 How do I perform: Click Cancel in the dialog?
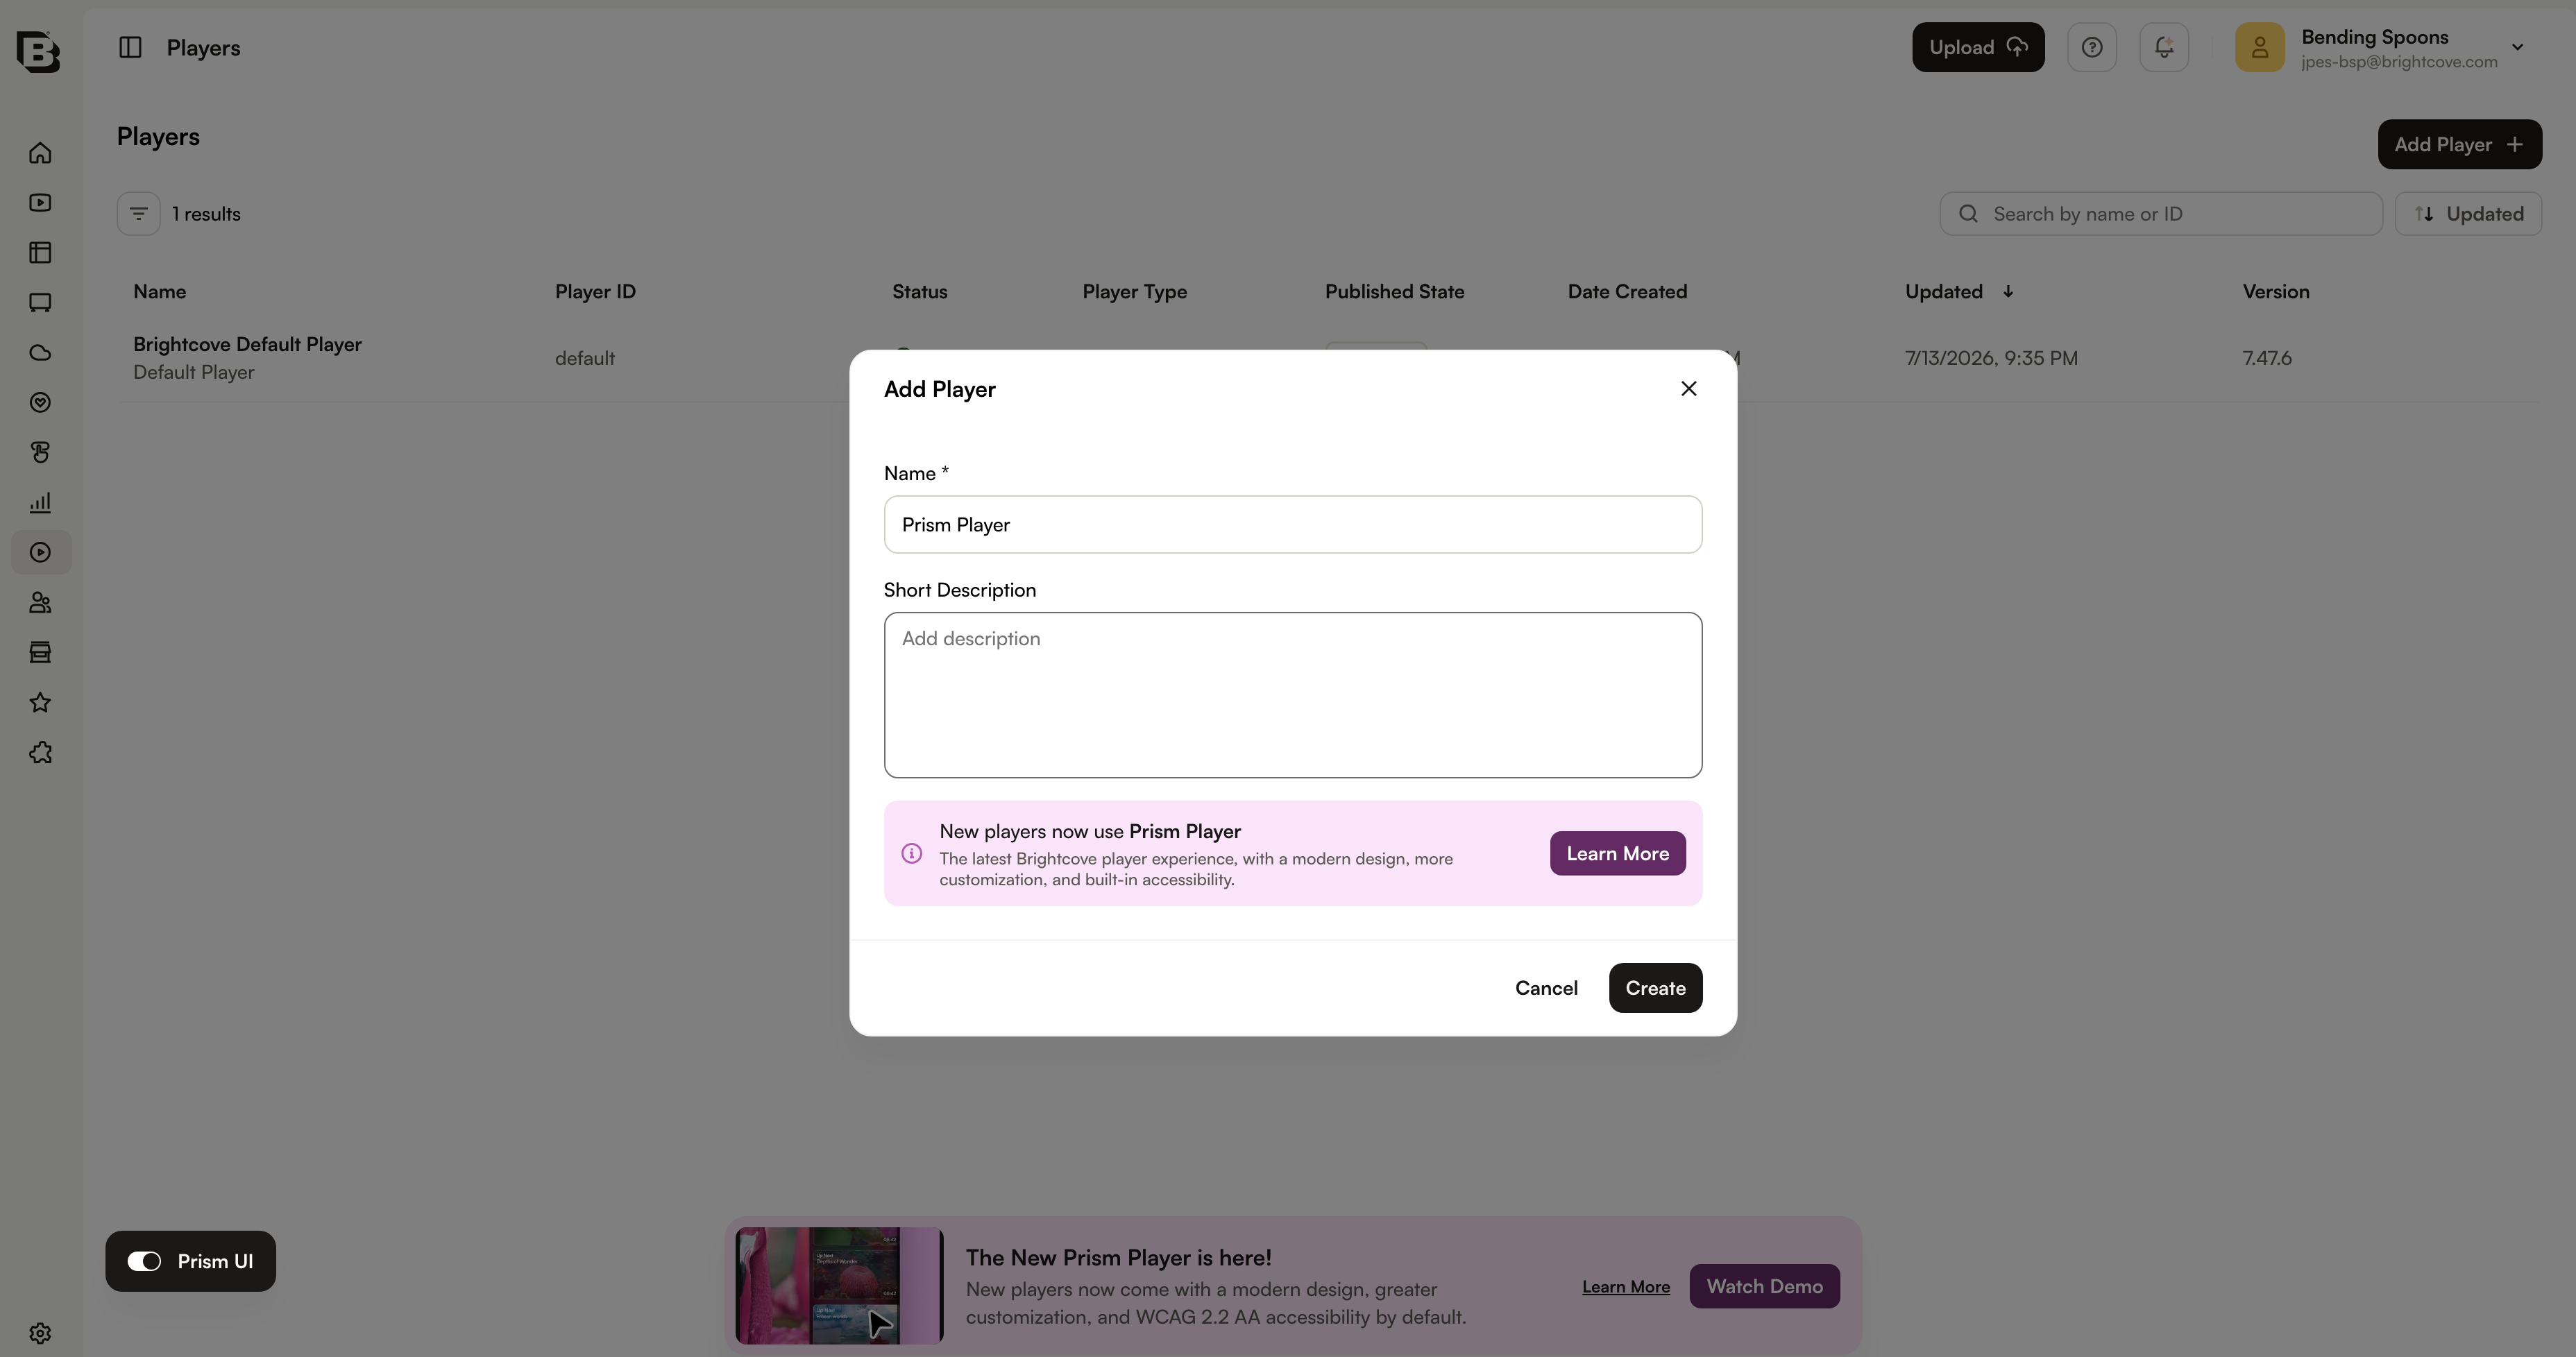click(x=1546, y=988)
